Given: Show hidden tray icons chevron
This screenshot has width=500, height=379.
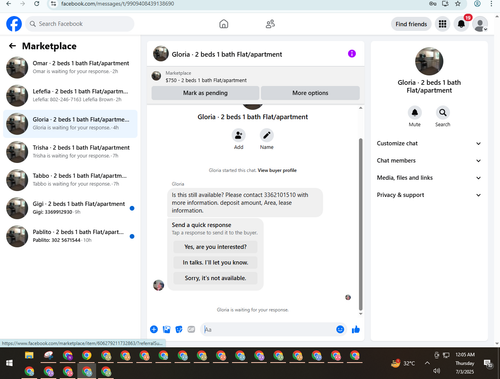Looking at the screenshot, I should [427, 363].
